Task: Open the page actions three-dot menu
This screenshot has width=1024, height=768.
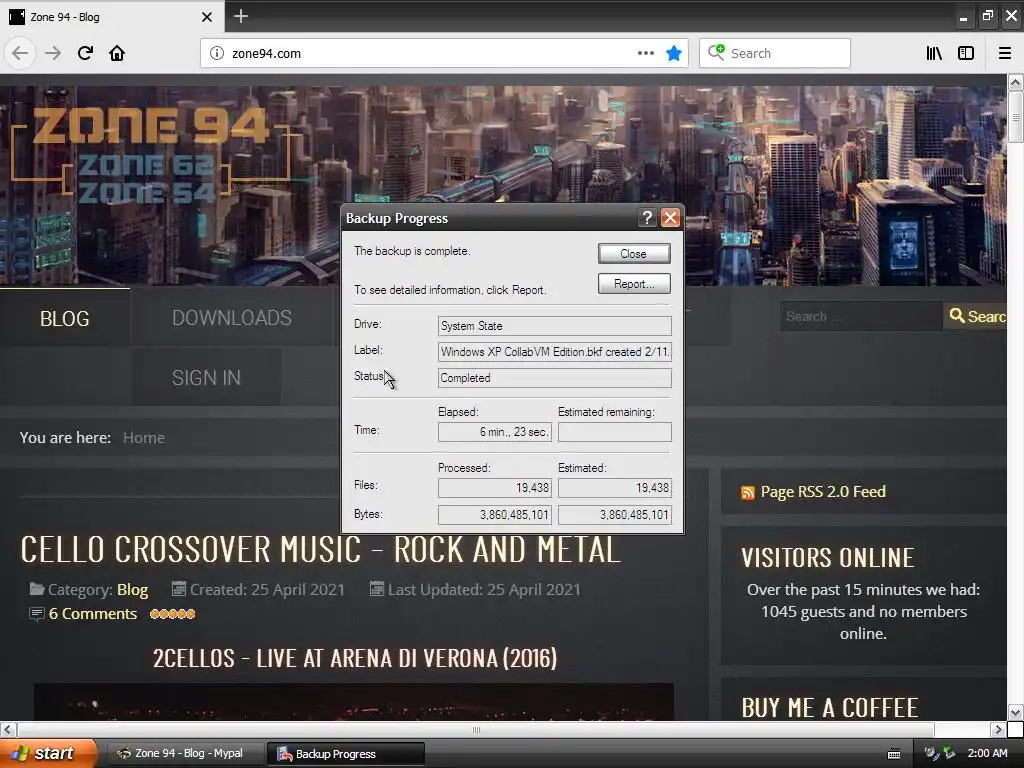Action: click(645, 54)
